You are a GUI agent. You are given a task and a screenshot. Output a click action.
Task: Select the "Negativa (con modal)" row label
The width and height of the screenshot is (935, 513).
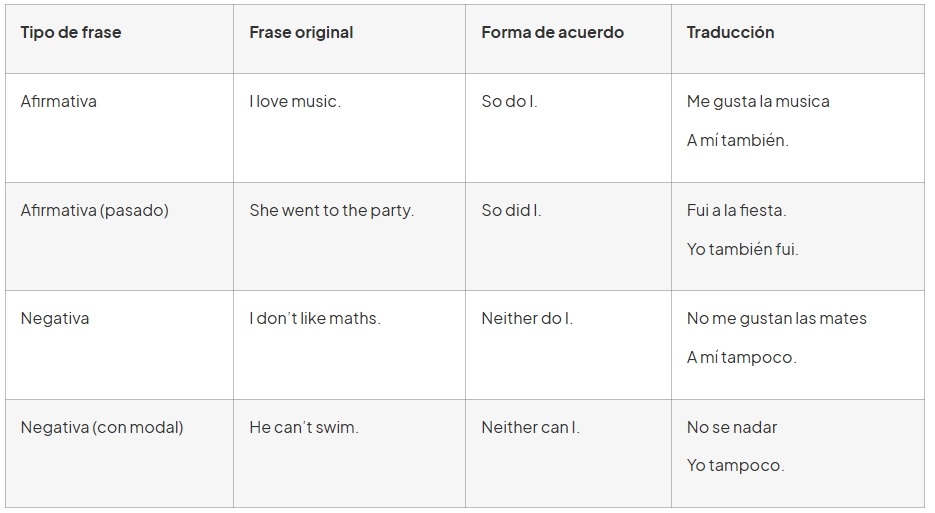(x=102, y=427)
